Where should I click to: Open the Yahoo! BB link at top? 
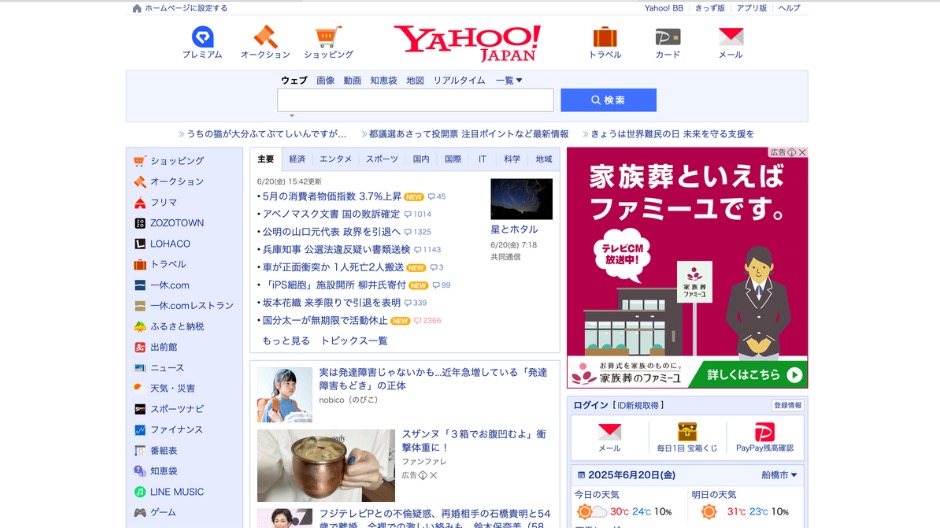(664, 8)
